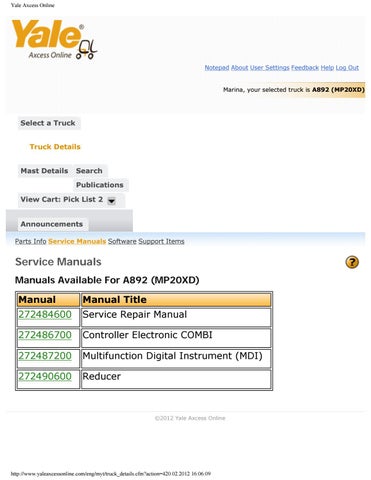Open the Select a Truck menu
The height and width of the screenshot is (480, 371).
(48, 123)
